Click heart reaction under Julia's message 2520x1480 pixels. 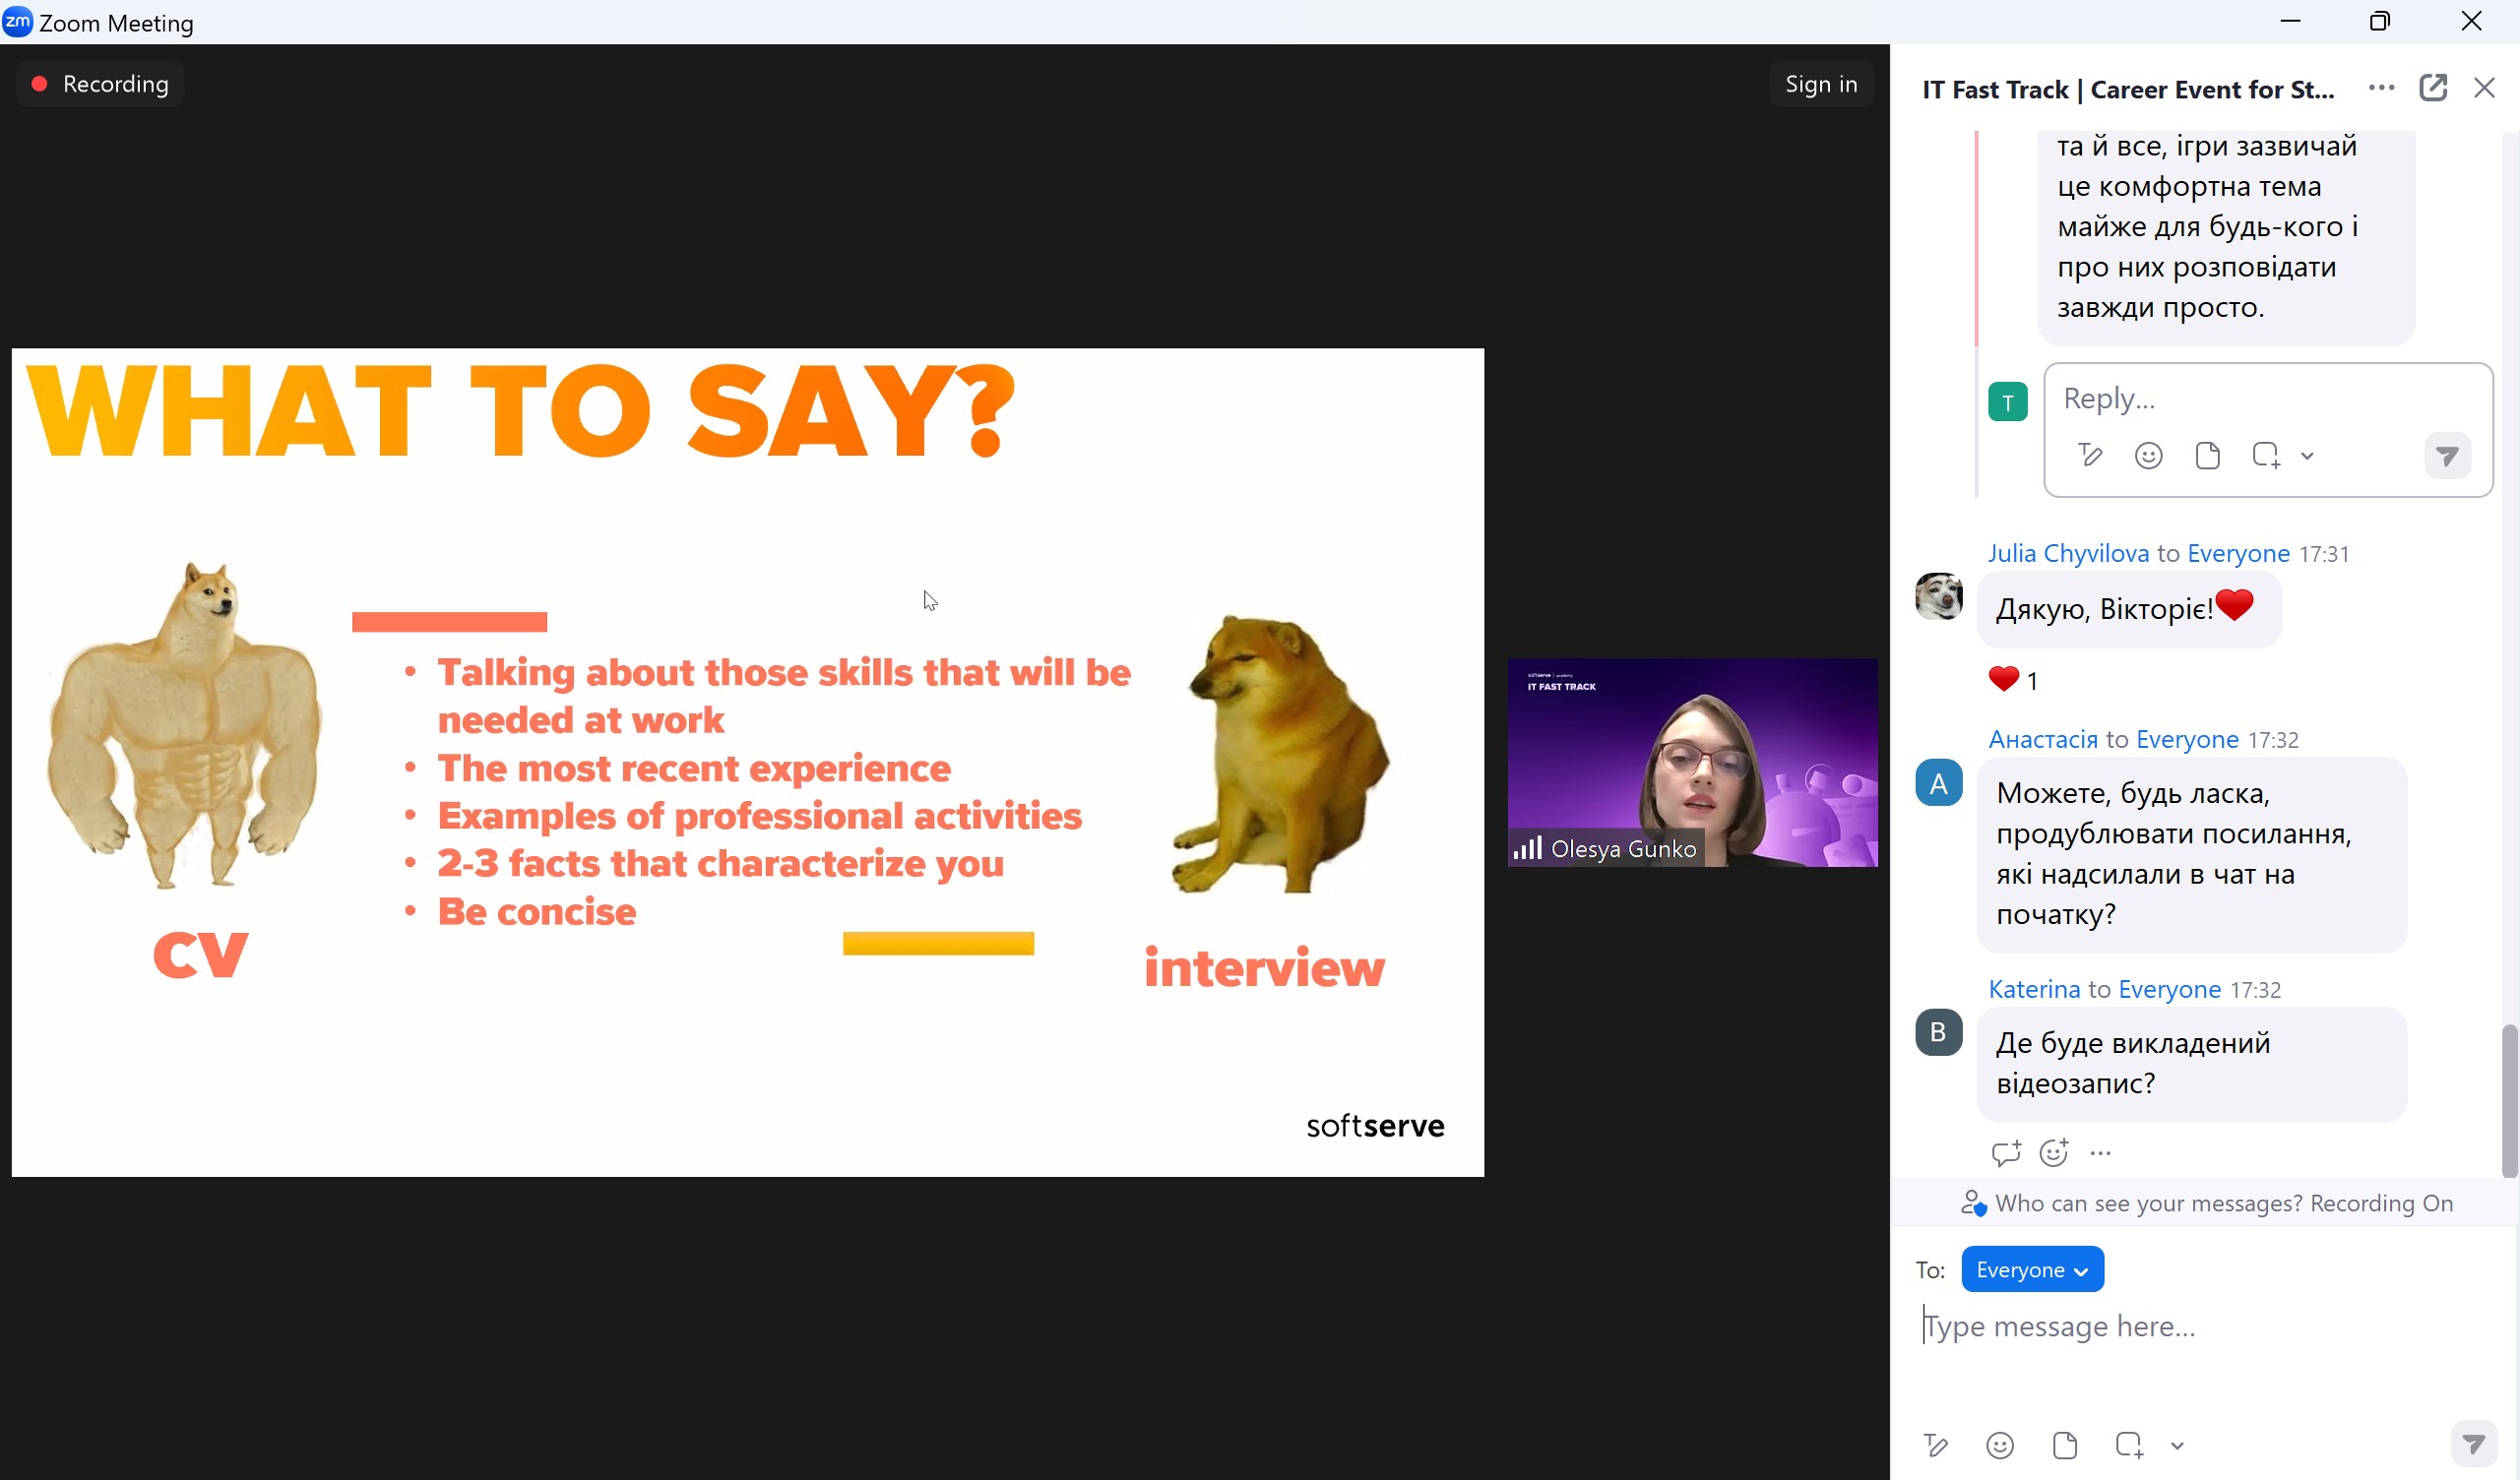click(2012, 680)
